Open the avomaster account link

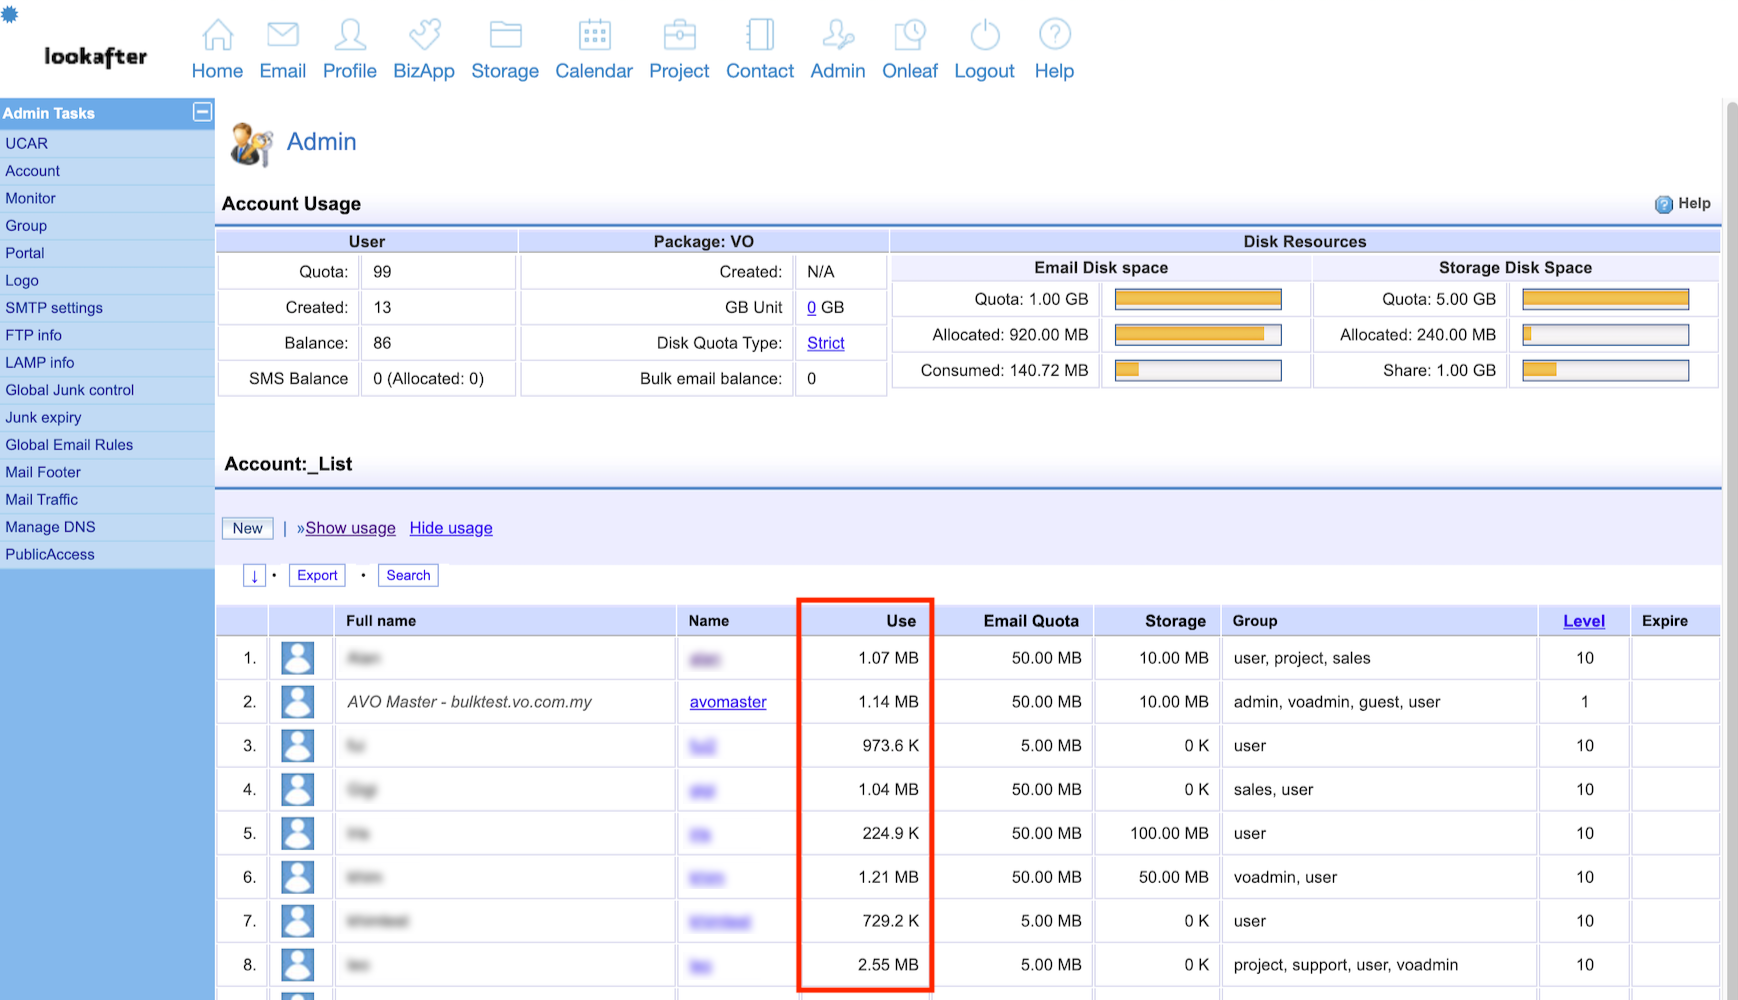click(728, 702)
